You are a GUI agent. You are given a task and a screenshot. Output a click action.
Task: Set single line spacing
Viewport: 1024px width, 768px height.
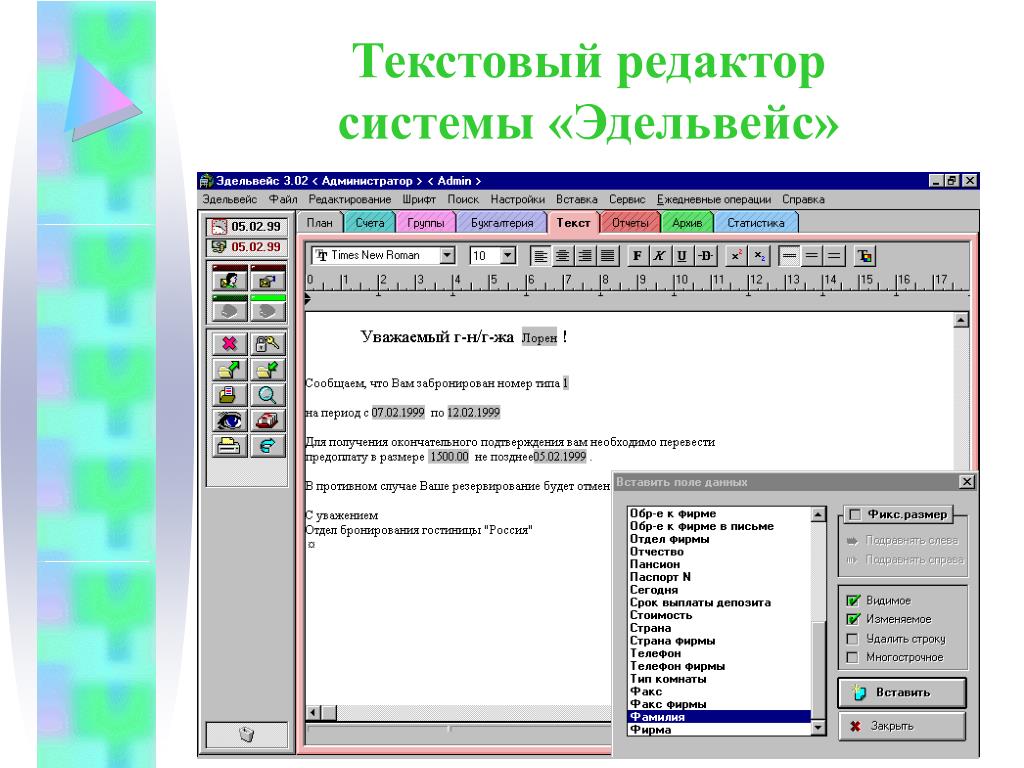pos(789,256)
